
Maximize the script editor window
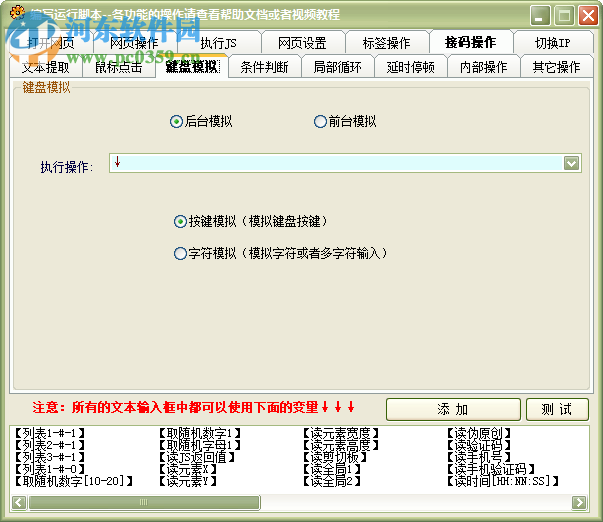(564, 16)
